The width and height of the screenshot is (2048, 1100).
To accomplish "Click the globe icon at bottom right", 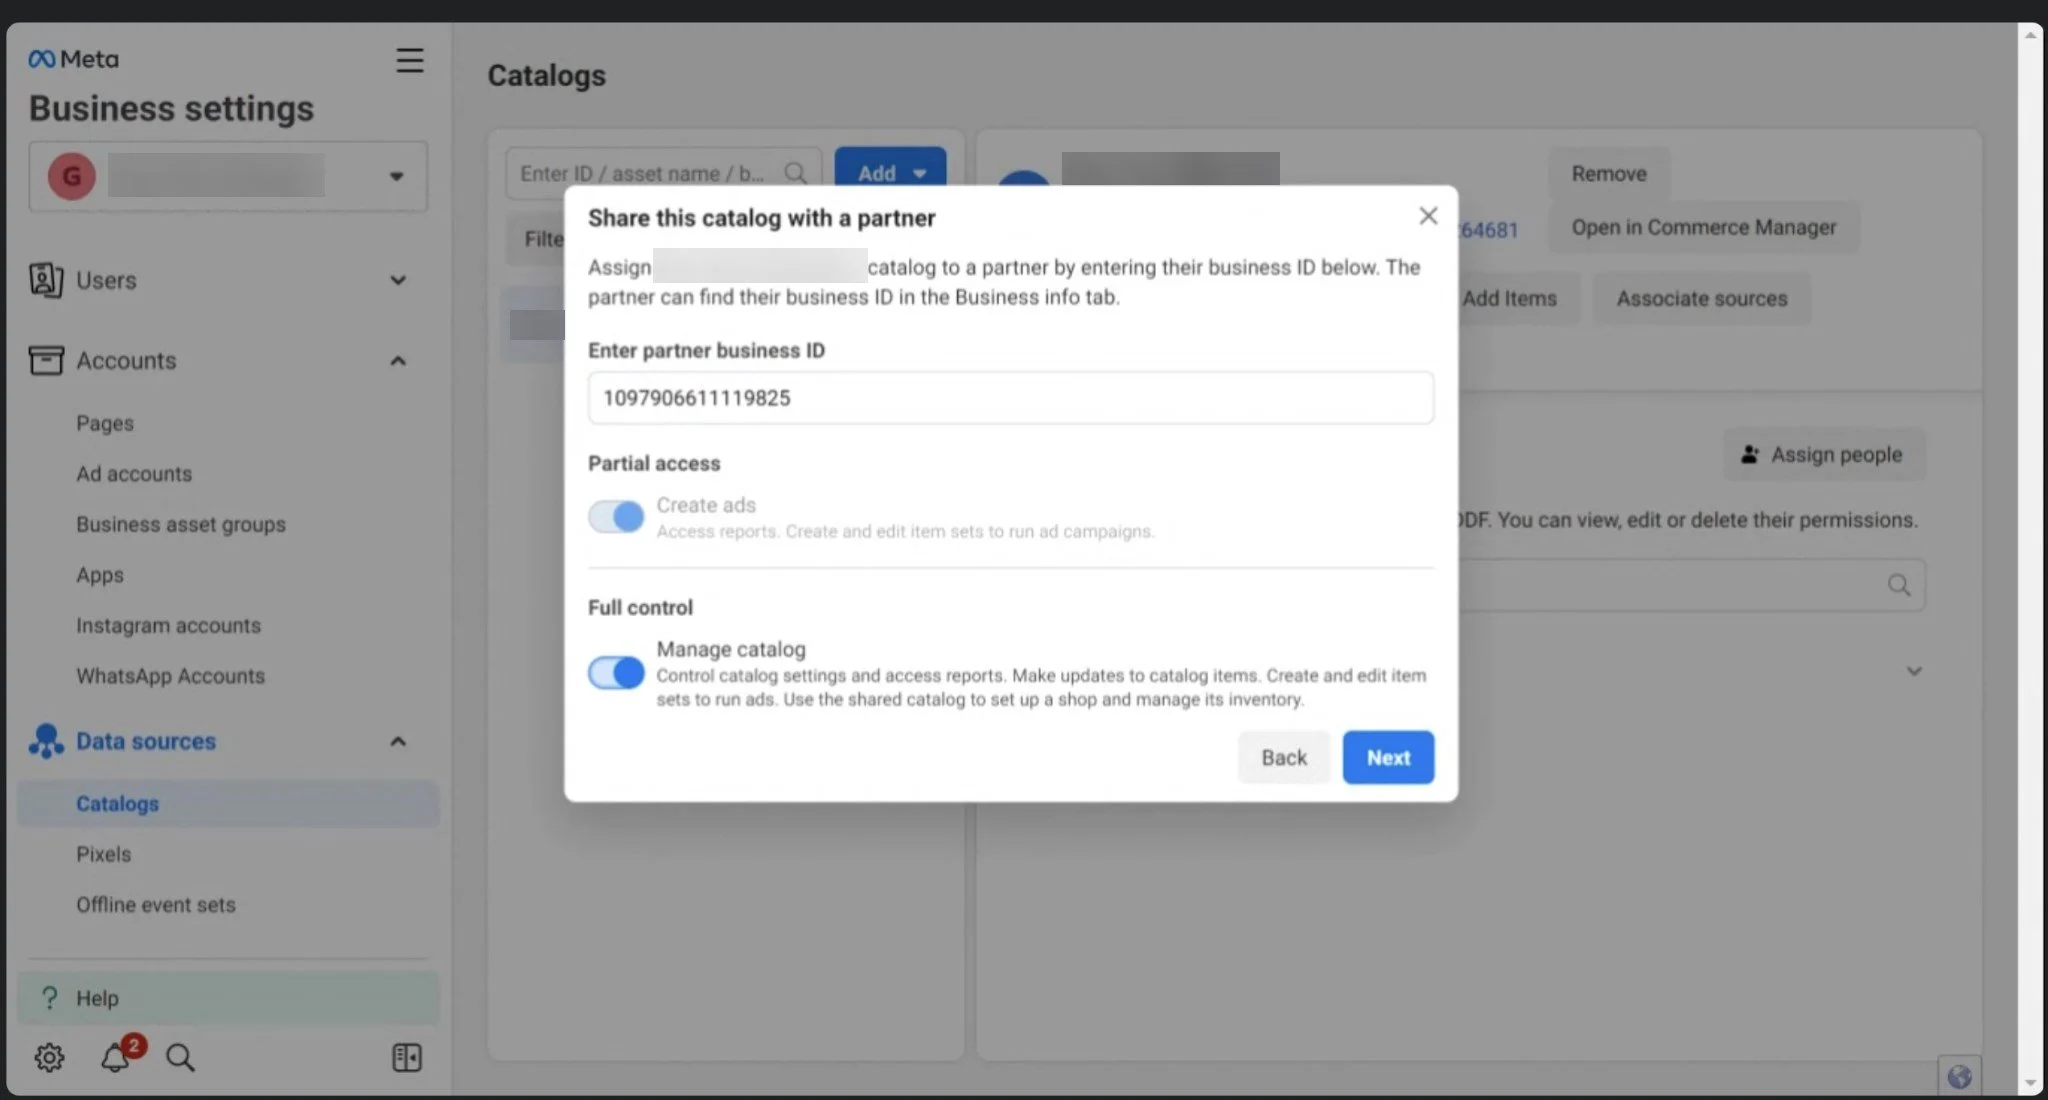I will coord(1959,1076).
